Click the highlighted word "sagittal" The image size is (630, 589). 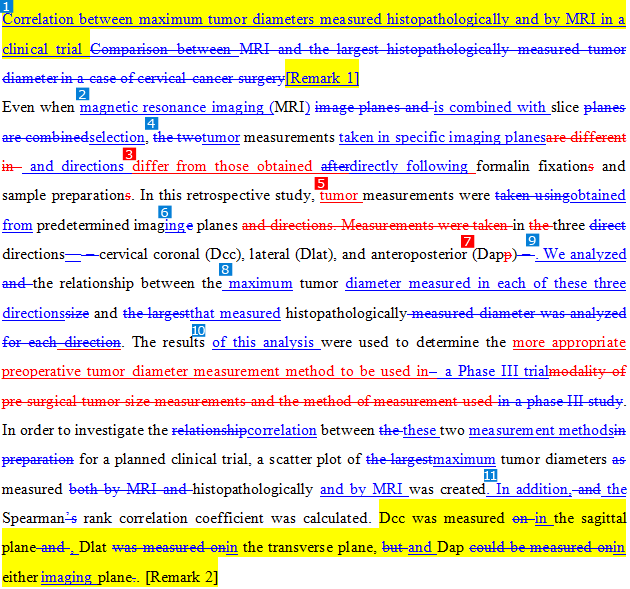pyautogui.click(x=603, y=518)
